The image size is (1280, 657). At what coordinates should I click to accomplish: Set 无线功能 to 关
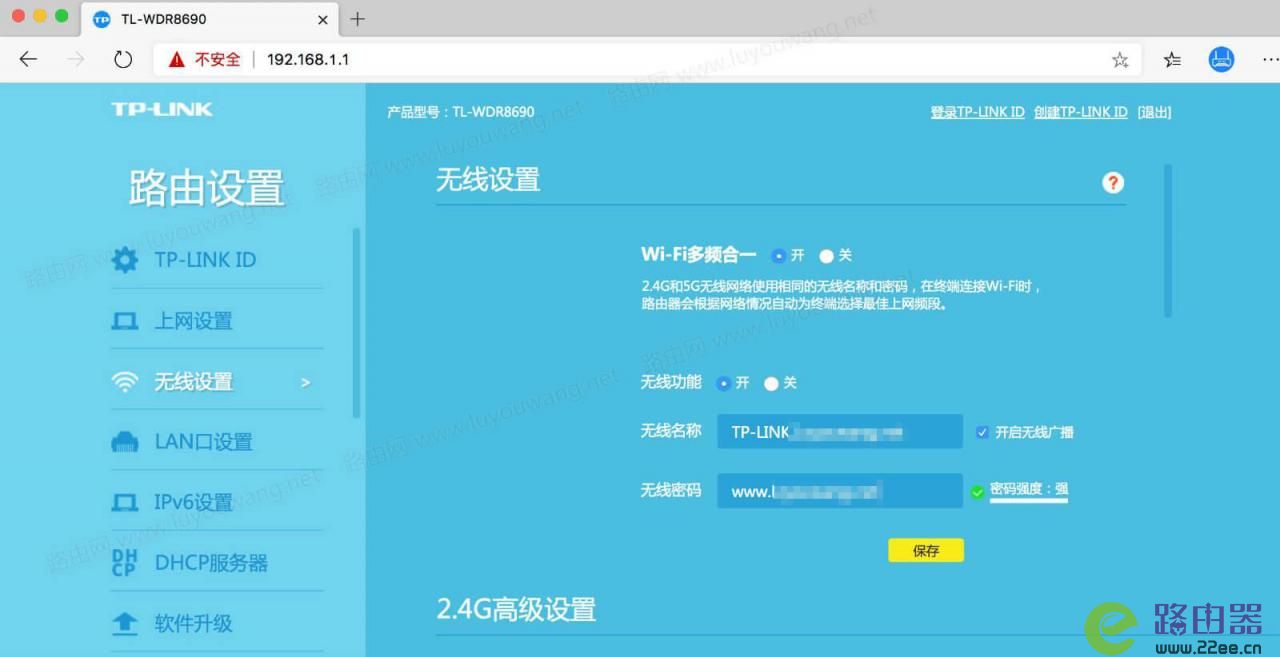pos(771,383)
